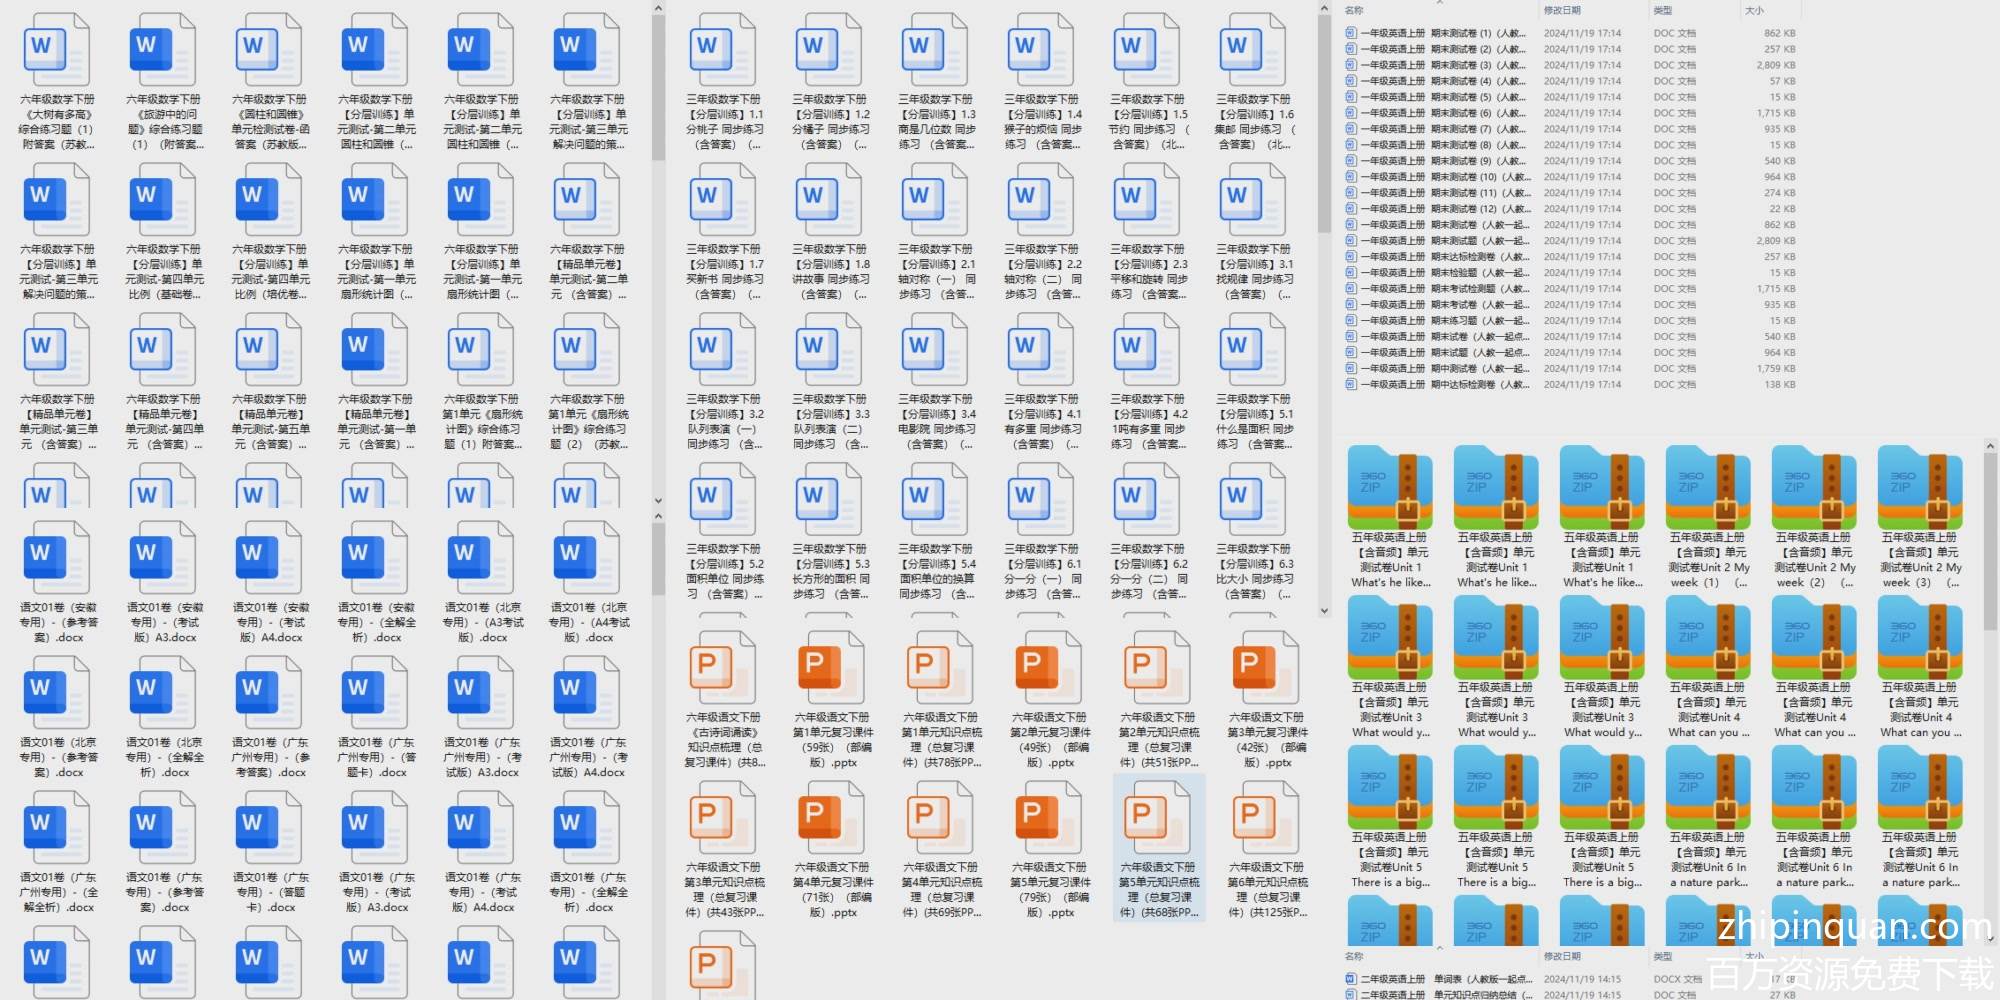Select the 6.3 比大小 Word file icon
Image resolution: width=2000 pixels, height=1000 pixels.
1253,499
